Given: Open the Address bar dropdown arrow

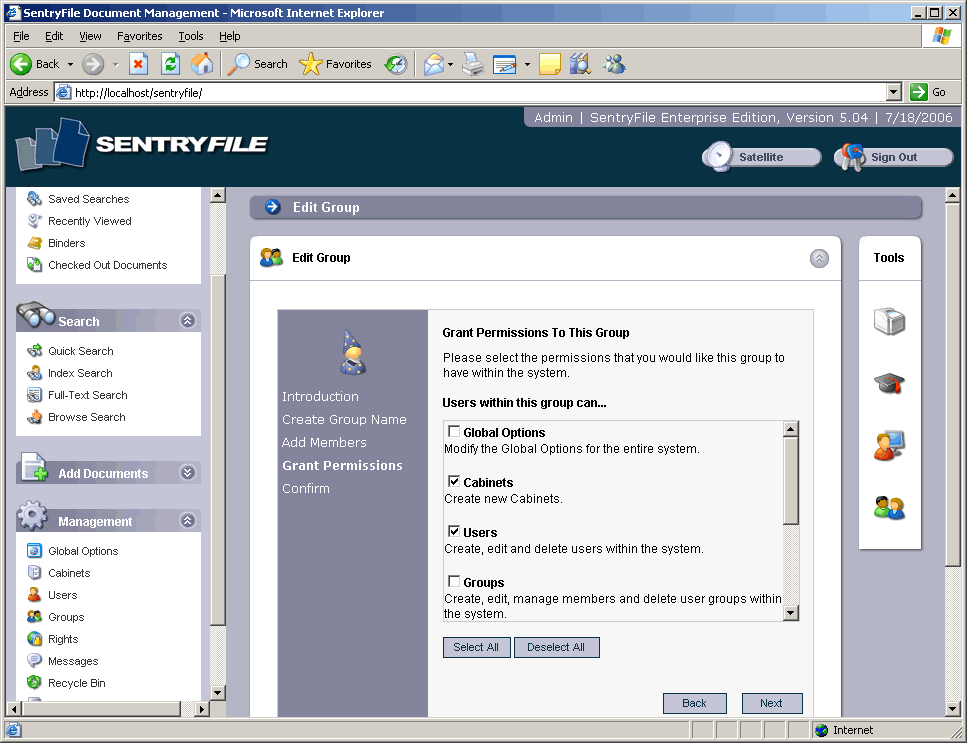Looking at the screenshot, I should pos(894,92).
